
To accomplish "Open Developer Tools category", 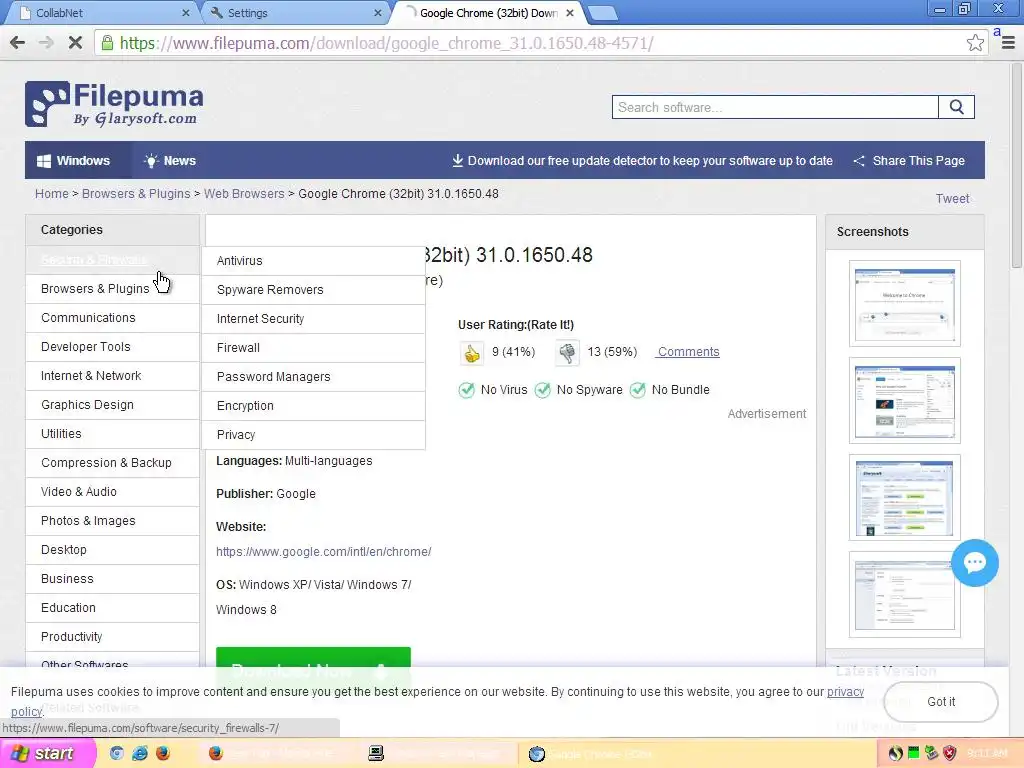I will (x=112, y=347).
